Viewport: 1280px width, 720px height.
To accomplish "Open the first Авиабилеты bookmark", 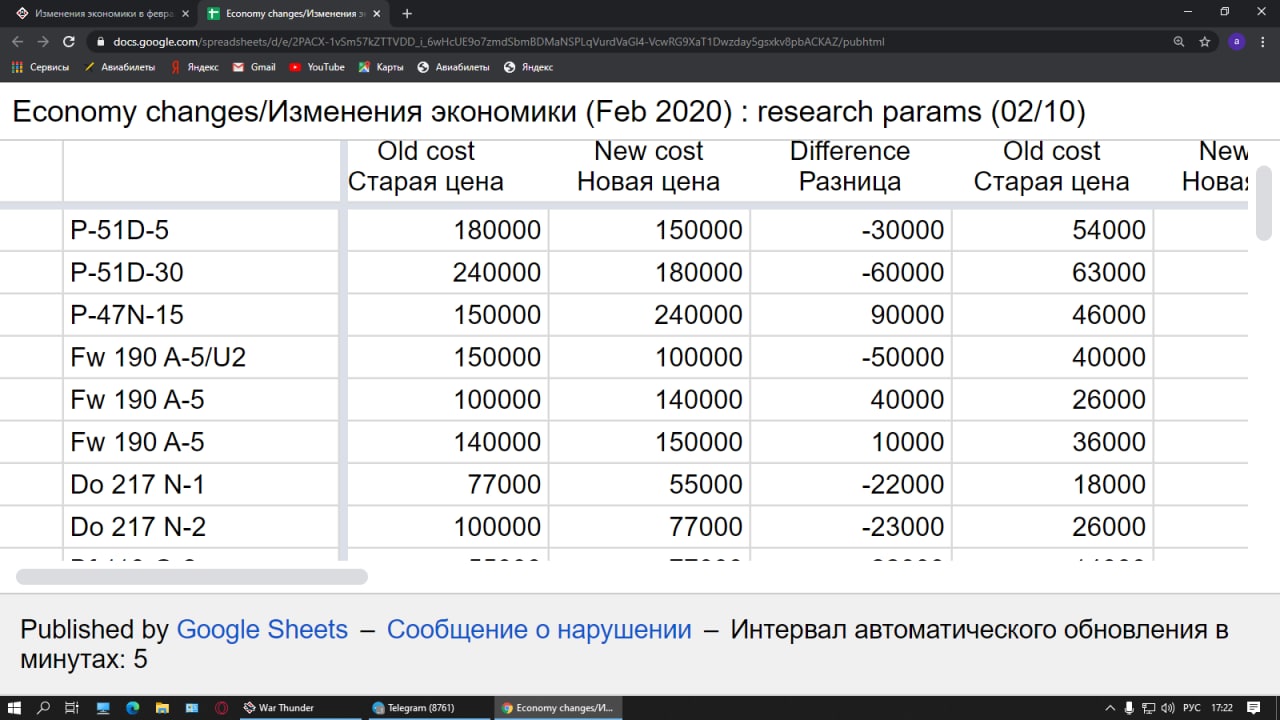I will 120,67.
